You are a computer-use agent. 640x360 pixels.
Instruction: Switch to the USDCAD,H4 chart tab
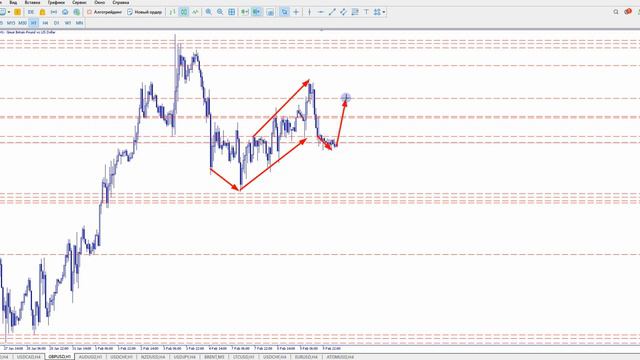tap(29, 357)
